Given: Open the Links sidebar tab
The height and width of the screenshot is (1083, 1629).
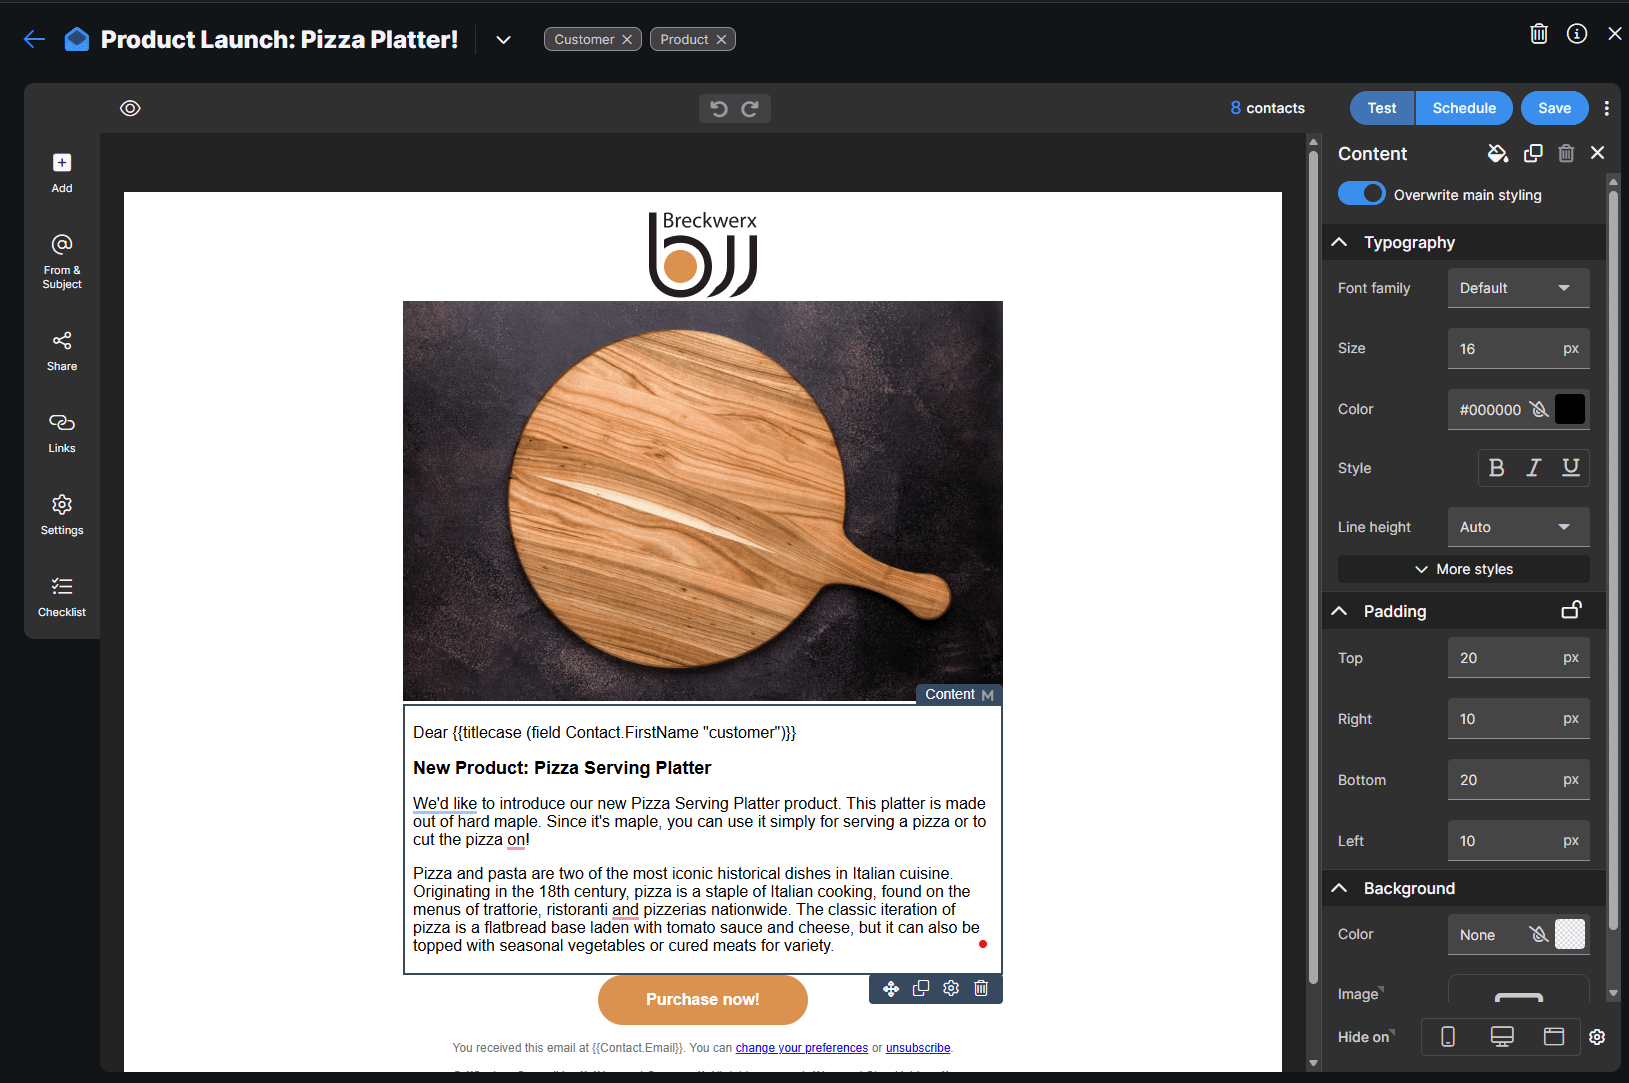Looking at the screenshot, I should coord(62,432).
